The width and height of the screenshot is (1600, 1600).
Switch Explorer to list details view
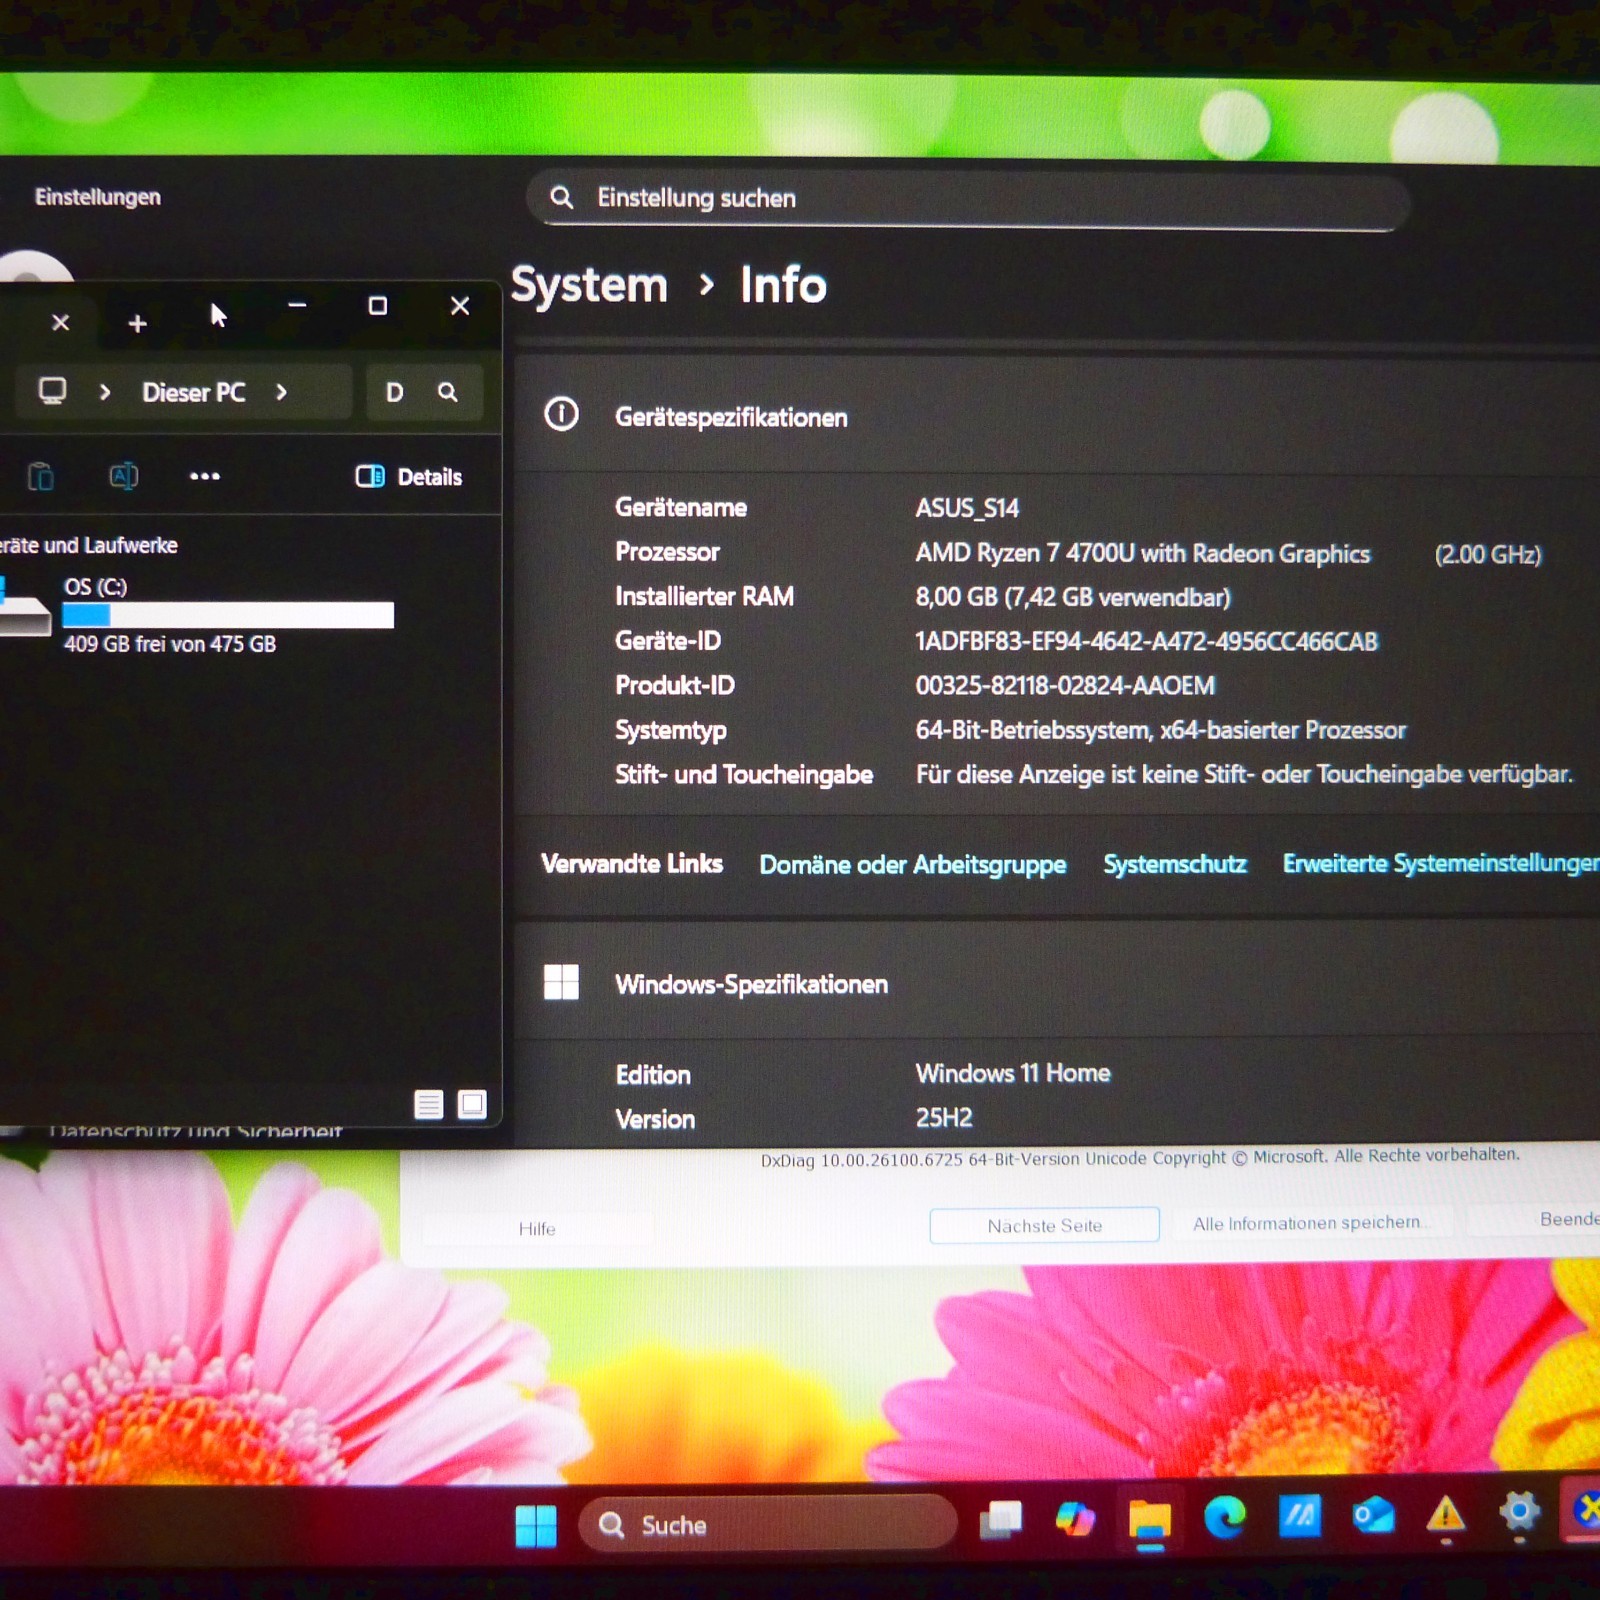coord(429,1104)
